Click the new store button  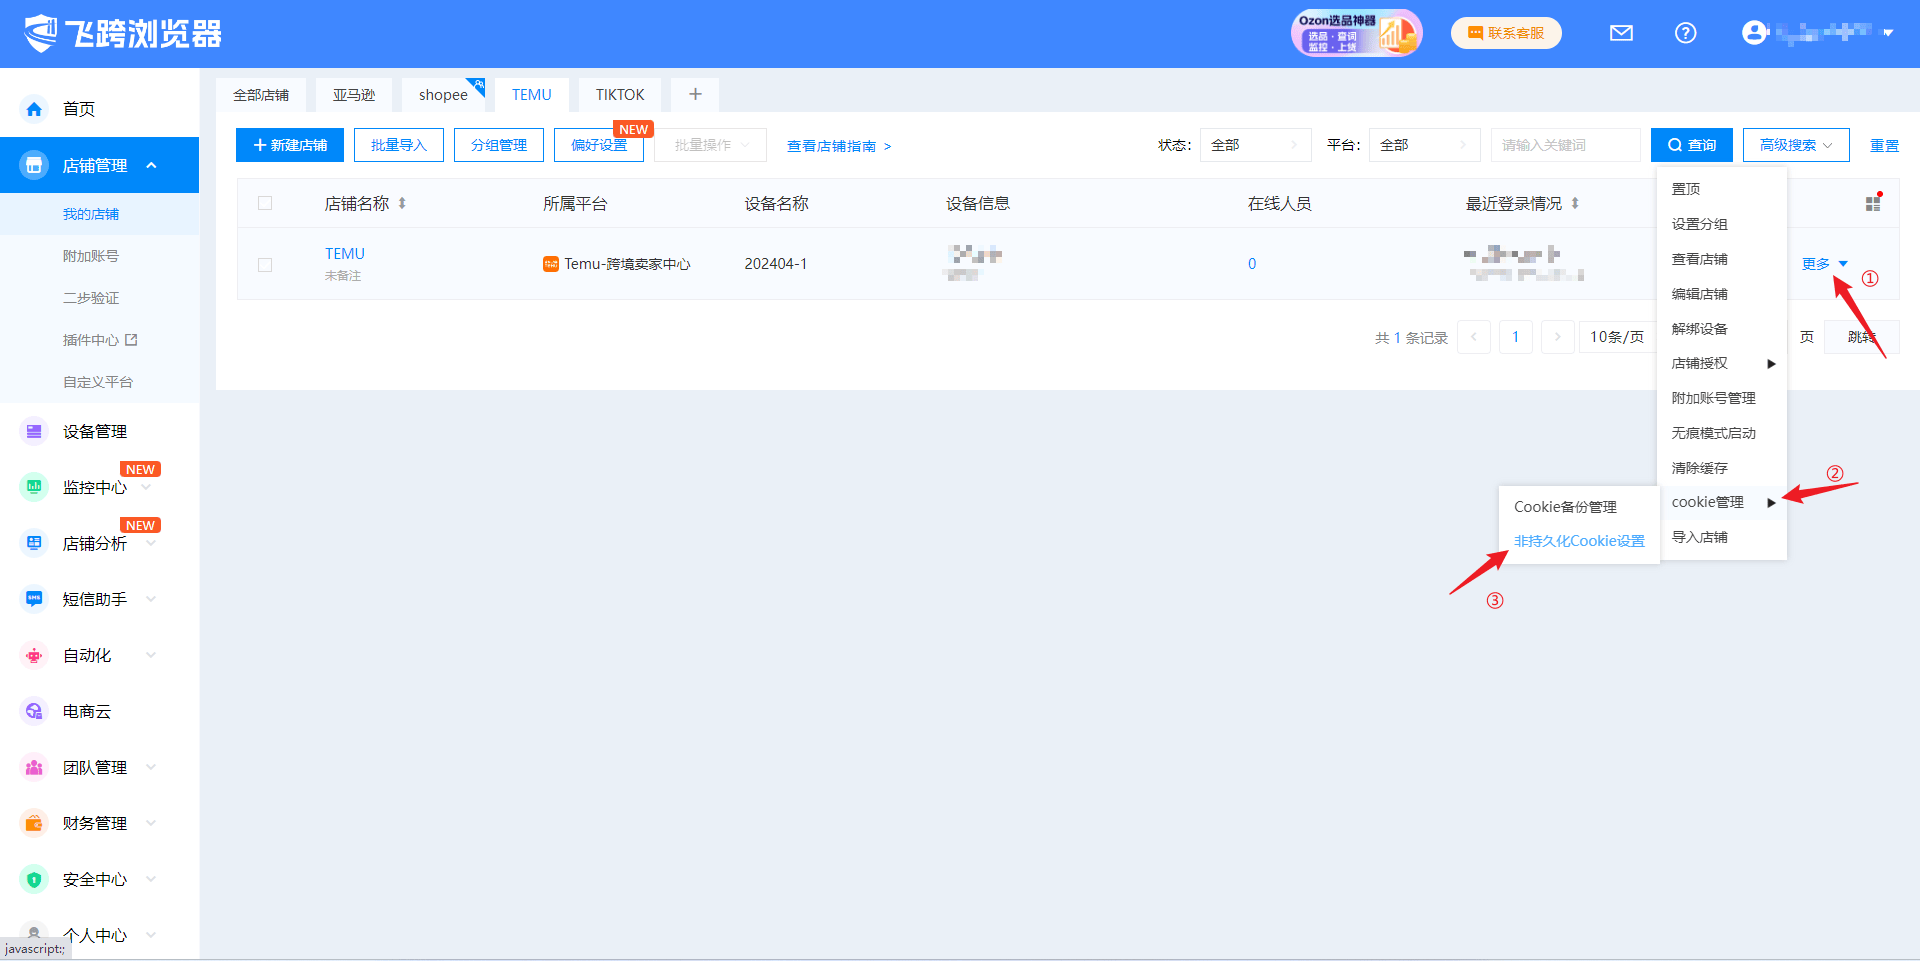[x=290, y=146]
